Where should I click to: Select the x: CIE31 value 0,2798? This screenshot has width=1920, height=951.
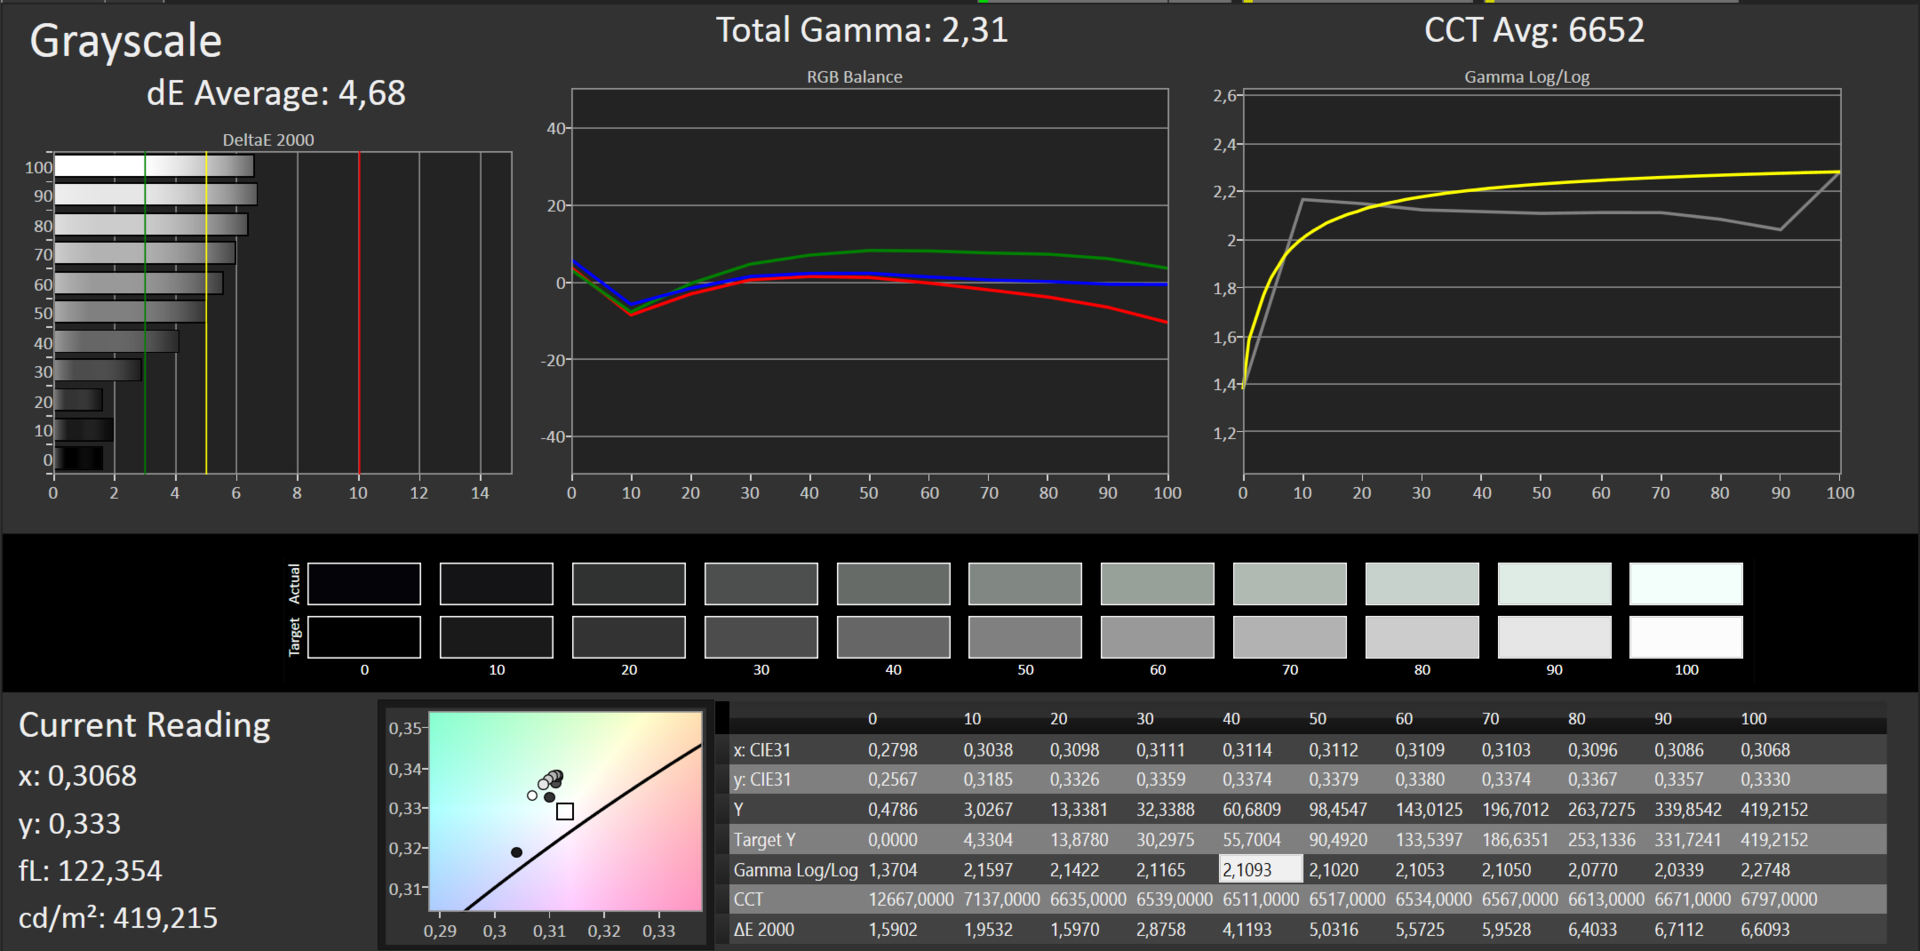tap(893, 750)
